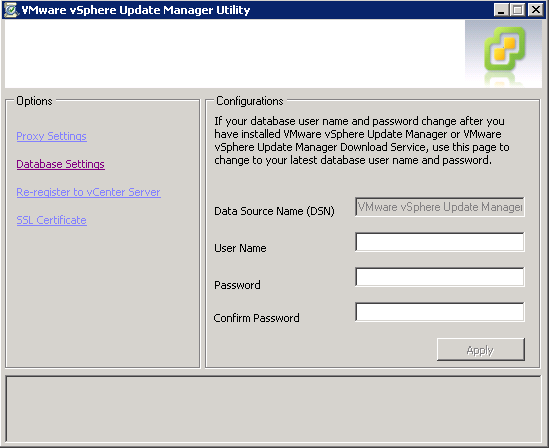Image resolution: width=549 pixels, height=448 pixels.
Task: Click the Options group heading
Action: pyautogui.click(x=34, y=101)
